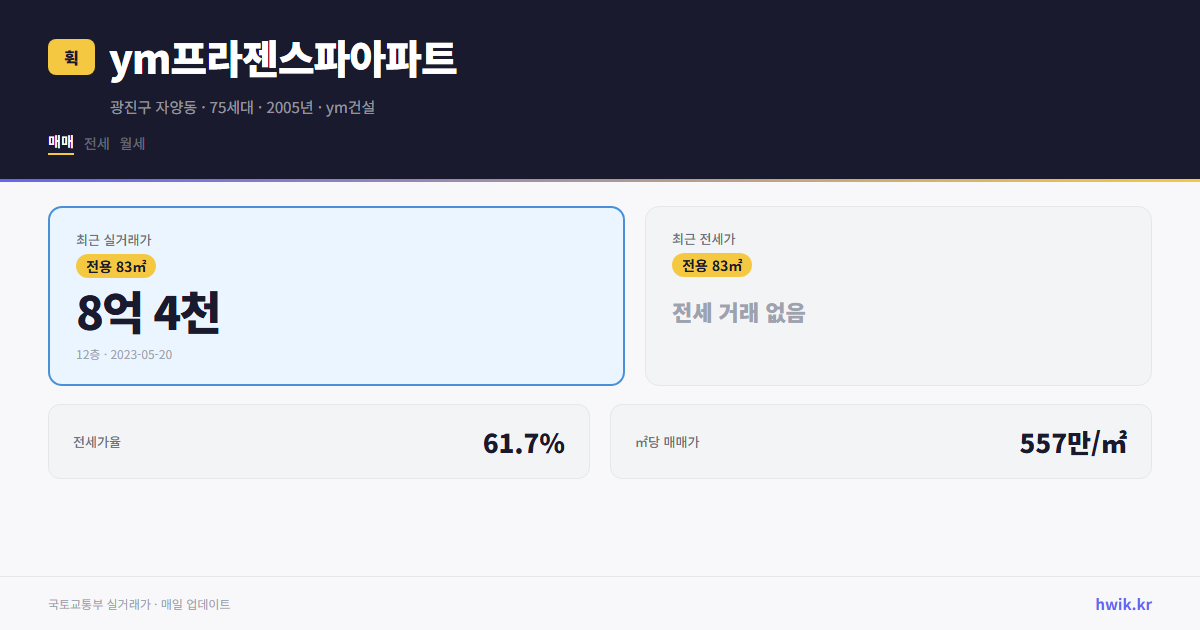Select the active 매매 tab
Screen dimensions: 1200x630
pos(59,143)
